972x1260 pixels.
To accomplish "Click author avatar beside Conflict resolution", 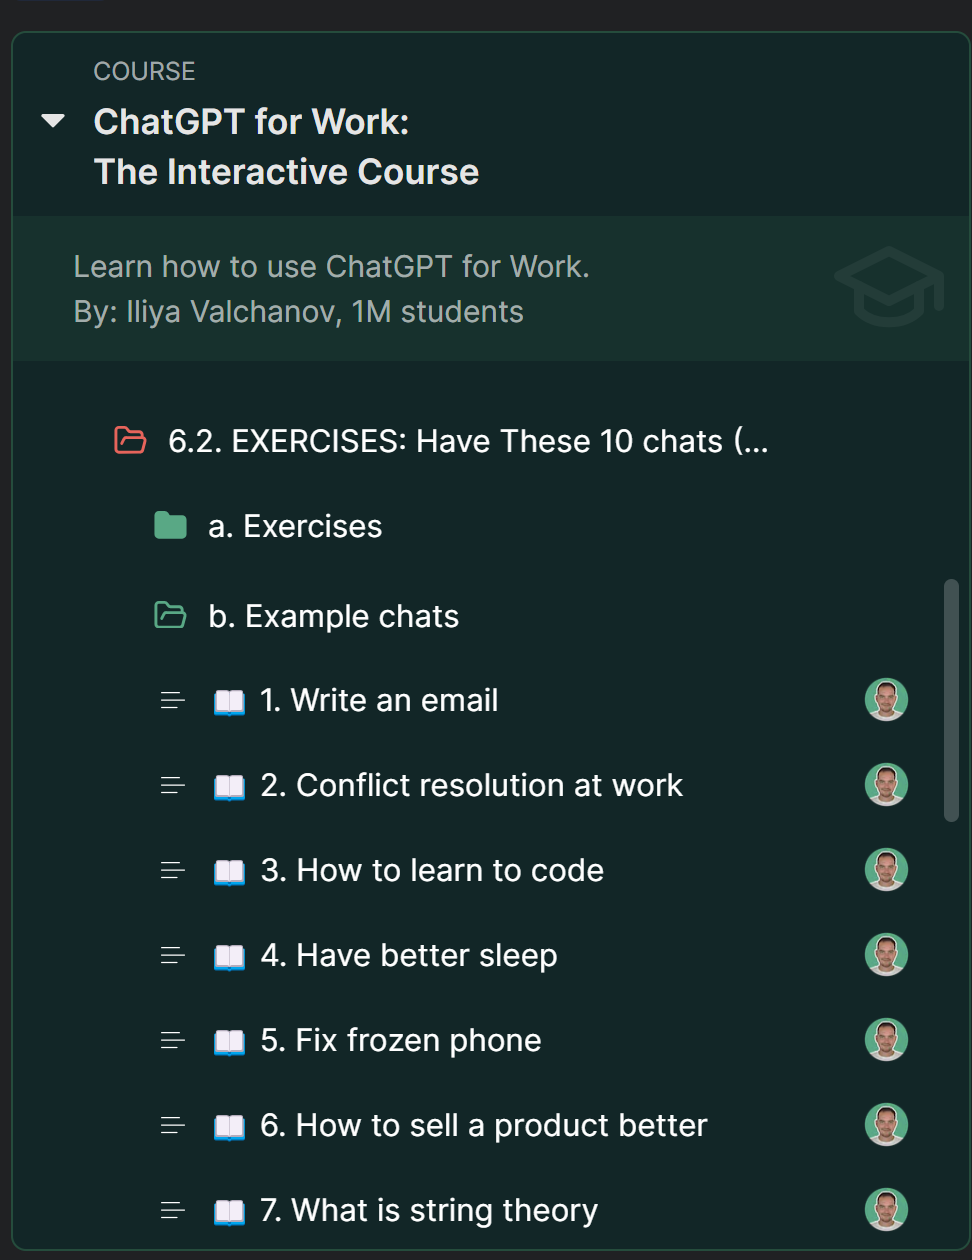I will click(x=886, y=785).
